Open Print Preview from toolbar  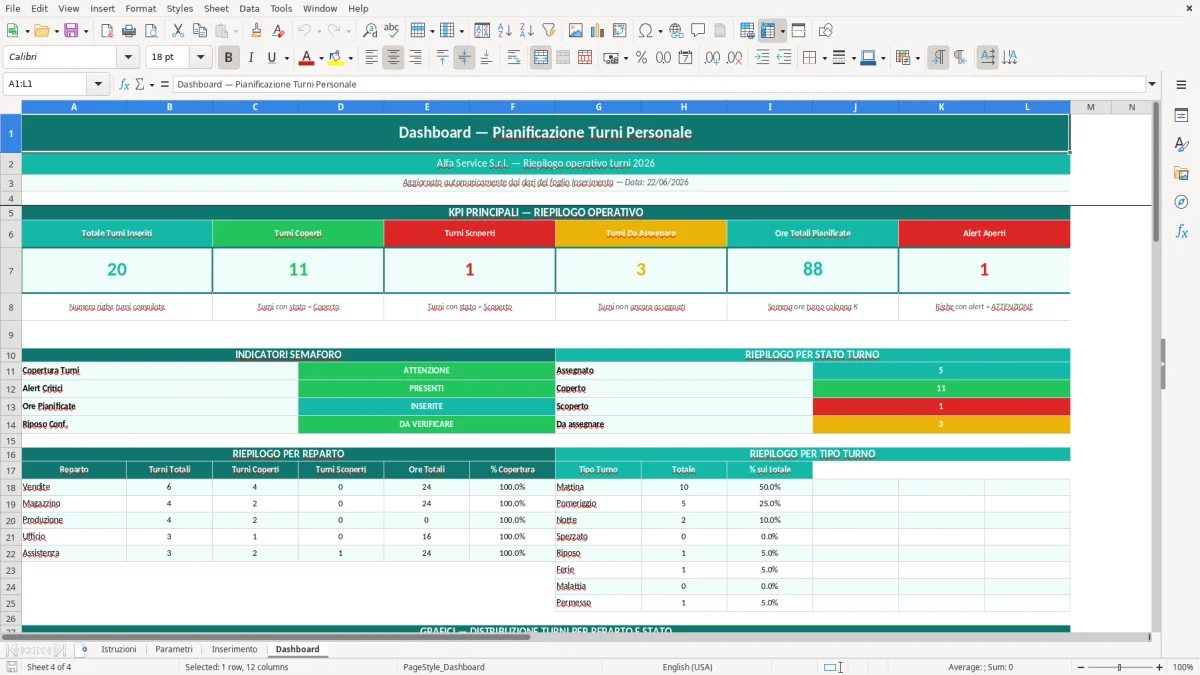click(x=150, y=31)
